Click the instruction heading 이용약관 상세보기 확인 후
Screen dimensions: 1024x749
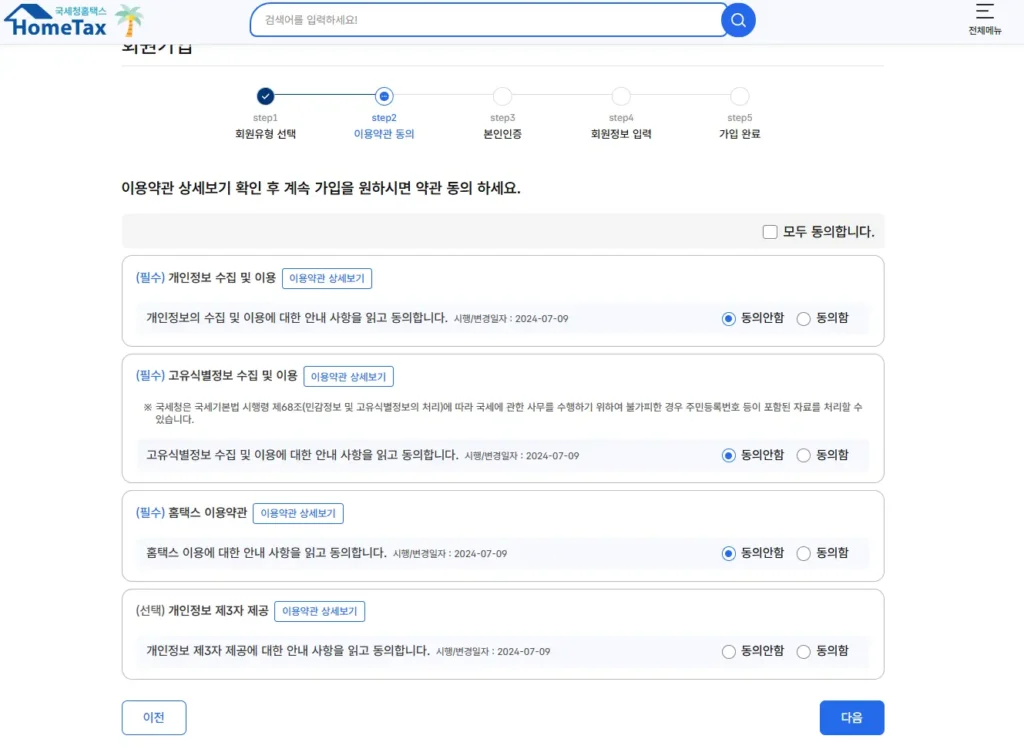pyautogui.click(x=321, y=188)
